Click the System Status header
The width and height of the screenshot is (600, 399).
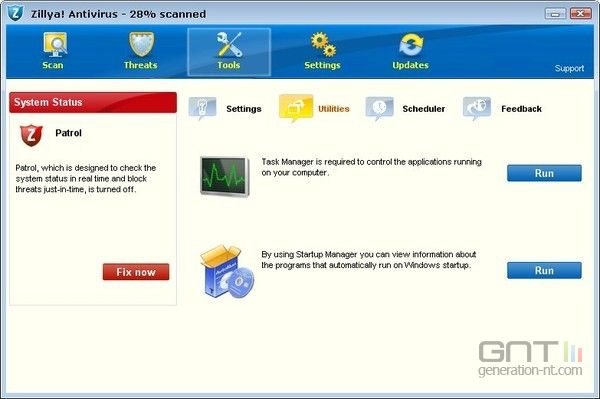click(93, 102)
